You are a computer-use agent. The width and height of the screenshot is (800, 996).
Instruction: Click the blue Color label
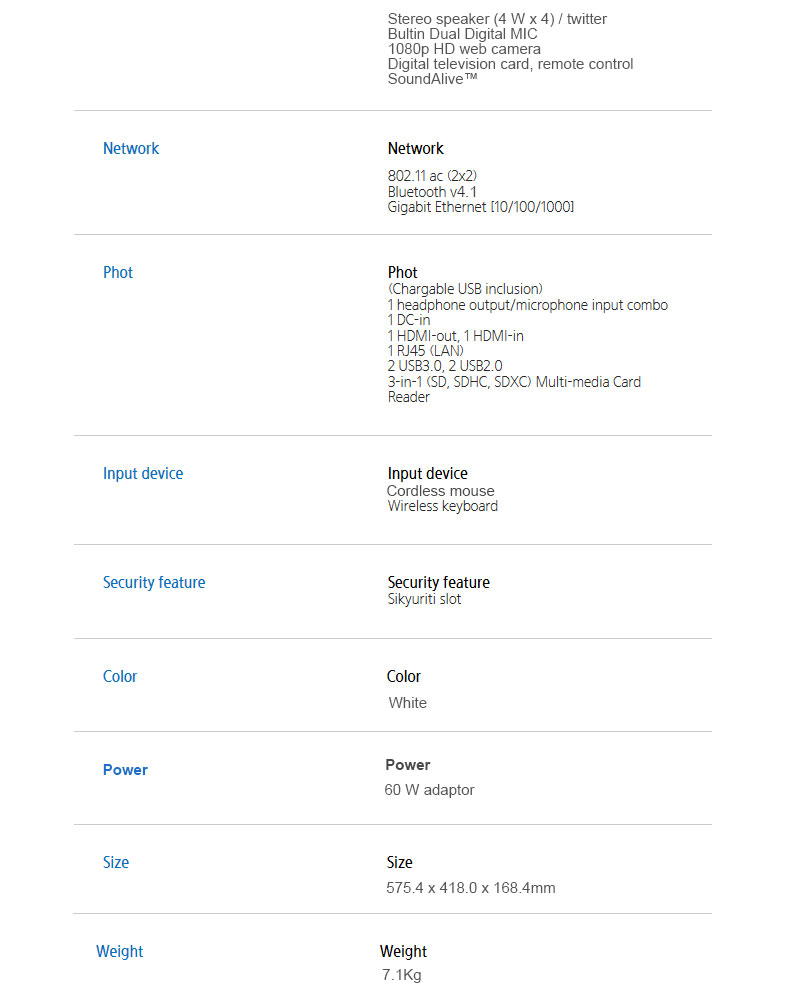(x=120, y=676)
